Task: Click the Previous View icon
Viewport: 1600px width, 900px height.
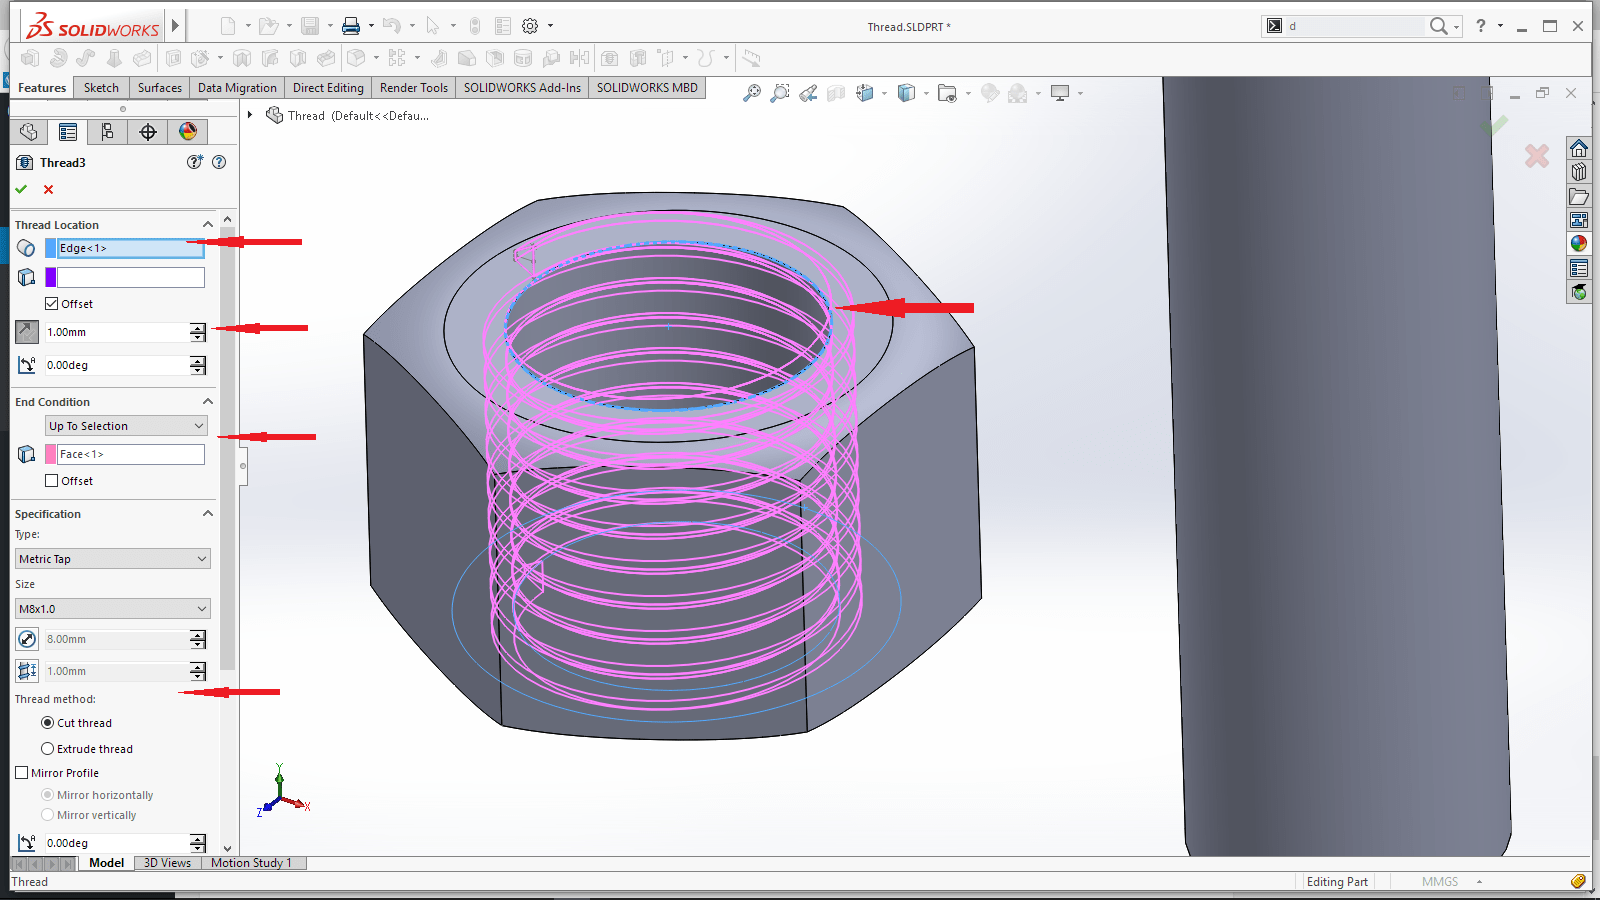Action: 808,92
